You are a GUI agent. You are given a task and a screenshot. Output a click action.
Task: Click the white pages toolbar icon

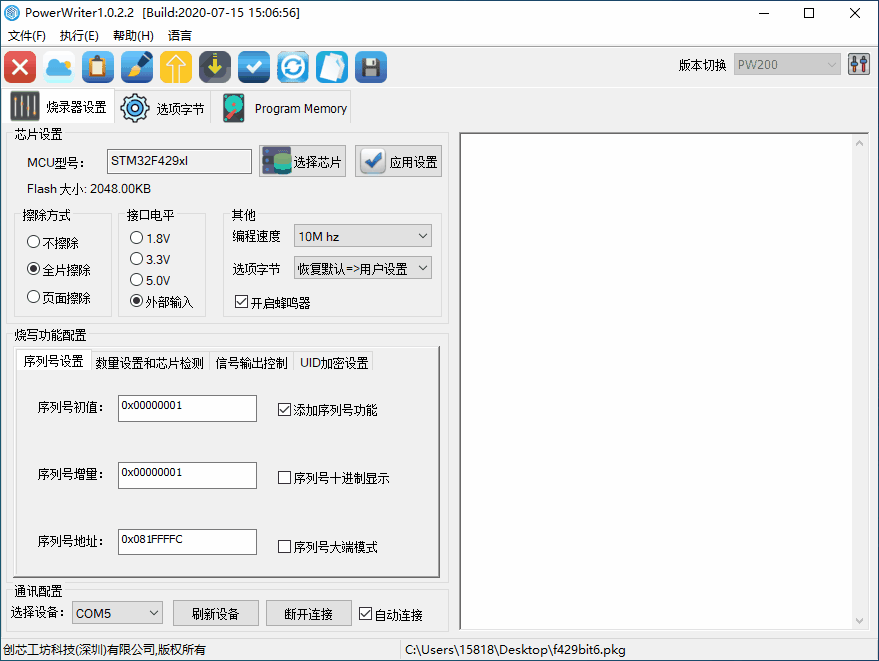pos(332,67)
